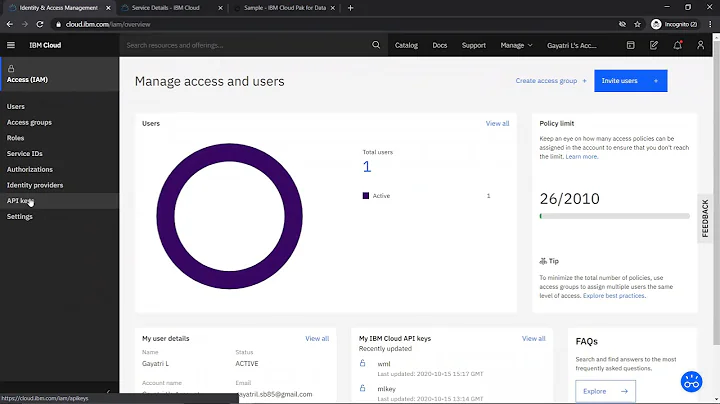Open the Chrome three-dot menu
The width and height of the screenshot is (720, 404).
[710, 24]
